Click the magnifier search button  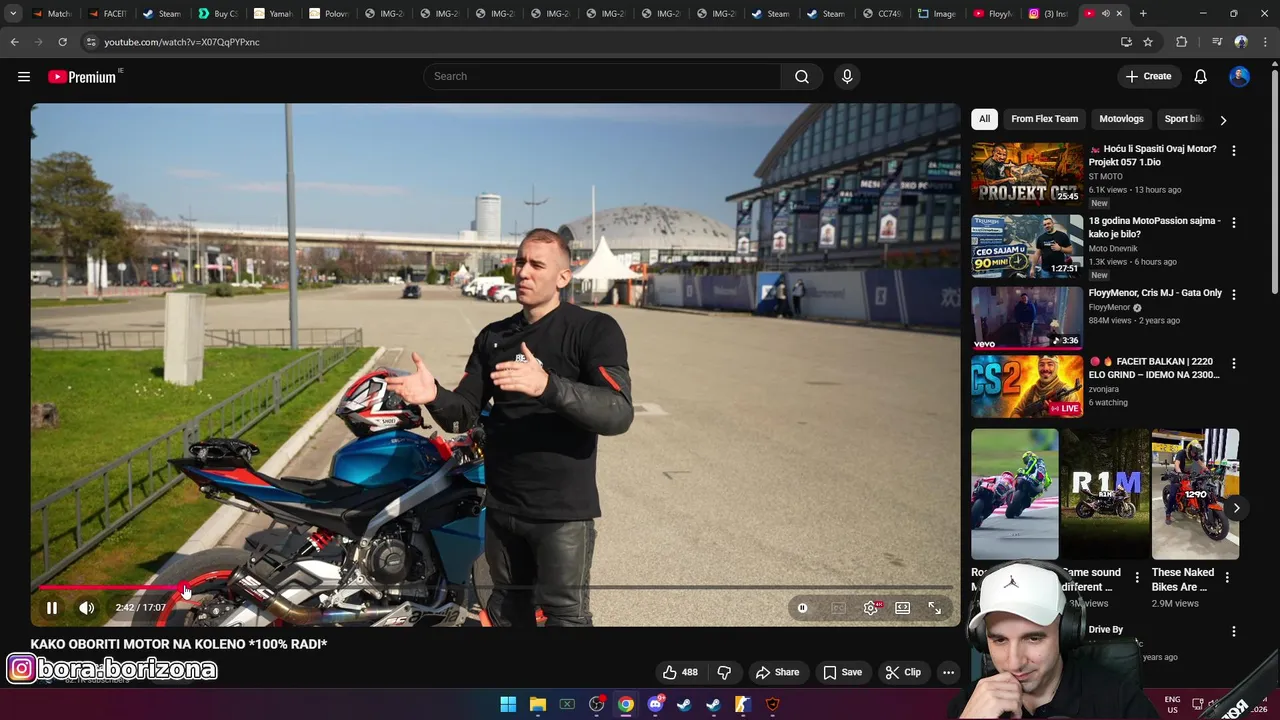click(802, 77)
